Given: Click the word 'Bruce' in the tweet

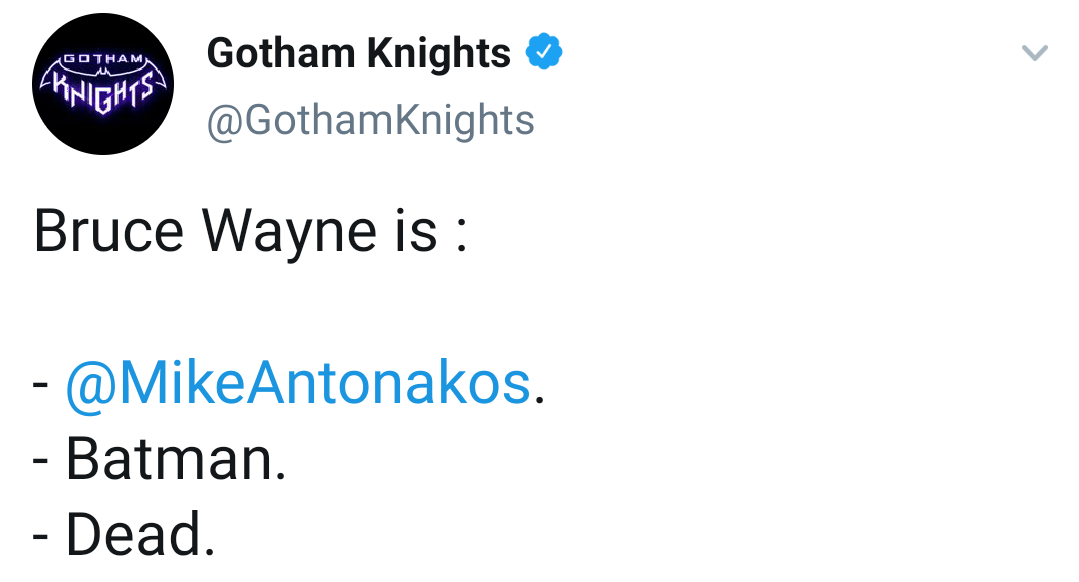Looking at the screenshot, I should pos(109,231).
